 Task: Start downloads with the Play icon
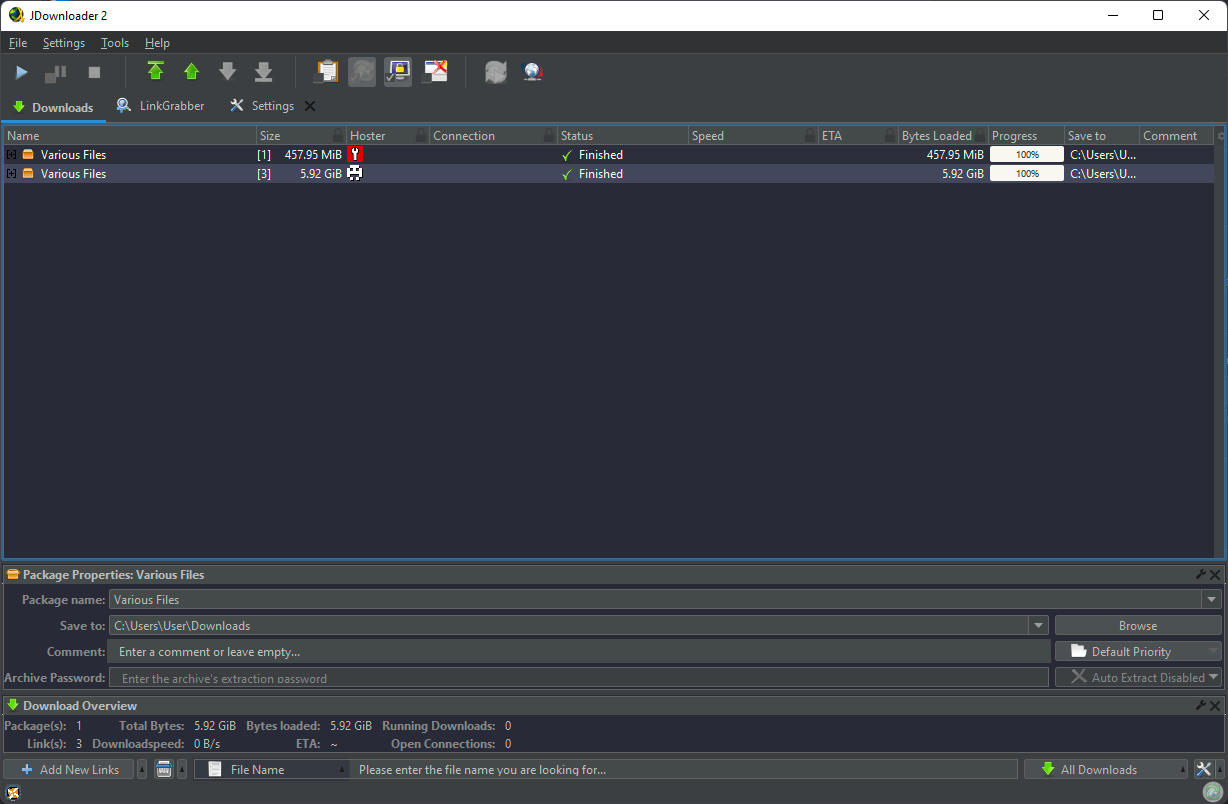click(x=22, y=71)
